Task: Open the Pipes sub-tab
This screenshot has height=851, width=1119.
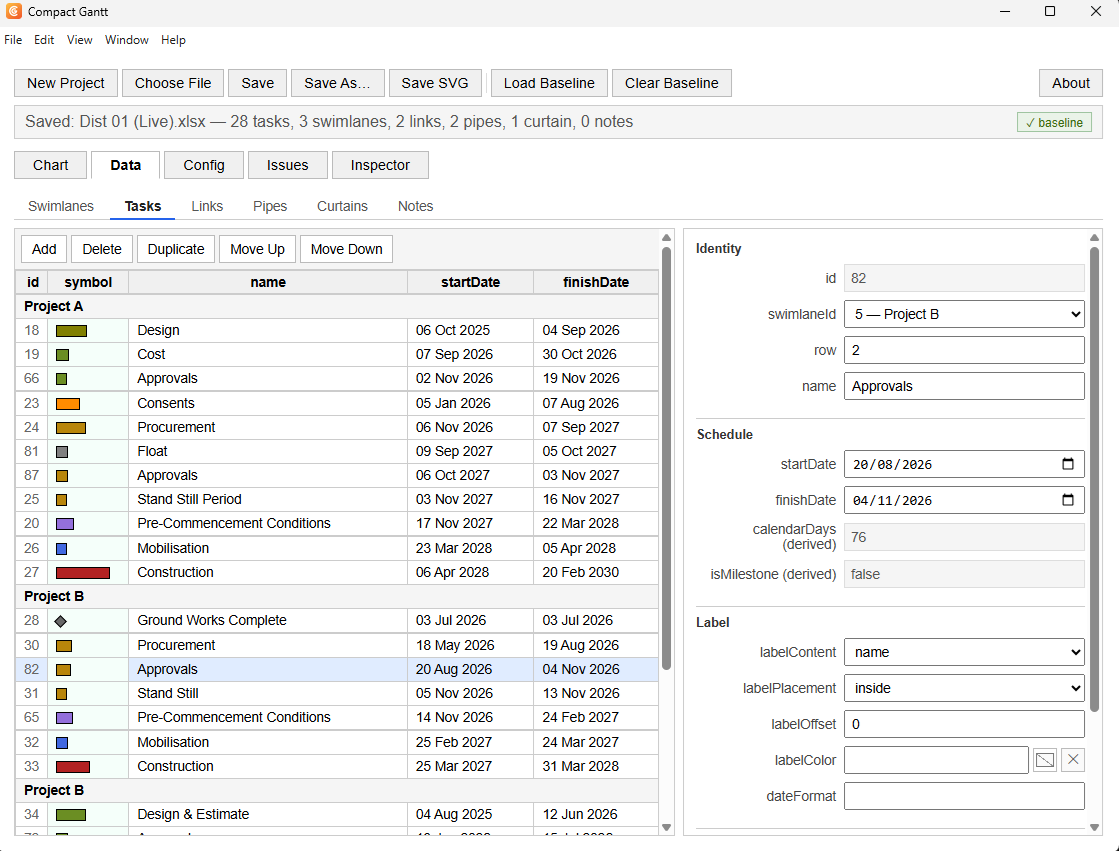Action: coord(270,206)
